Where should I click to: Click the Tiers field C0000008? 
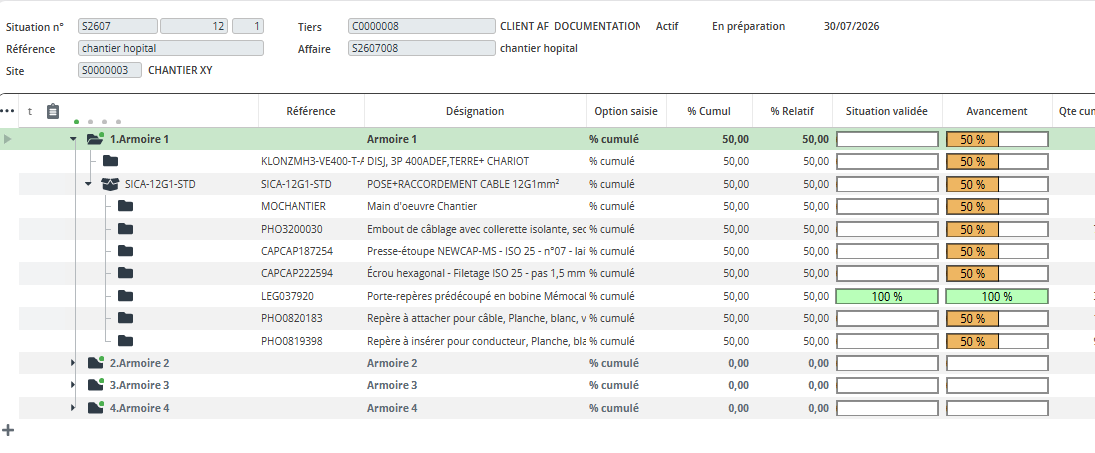coord(422,27)
